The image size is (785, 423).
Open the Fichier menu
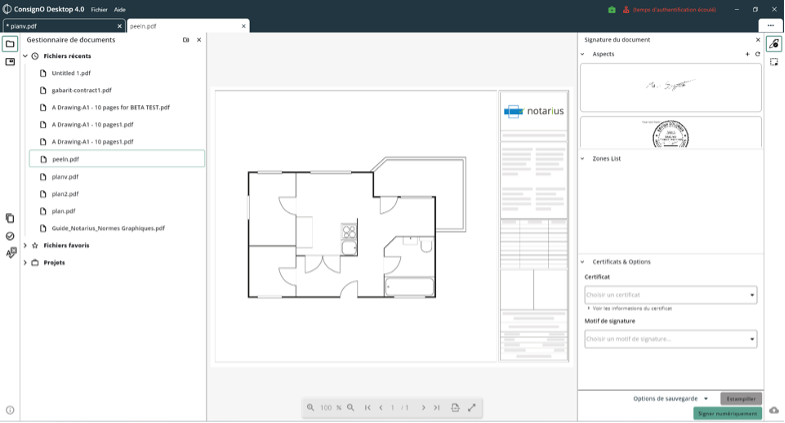99,10
